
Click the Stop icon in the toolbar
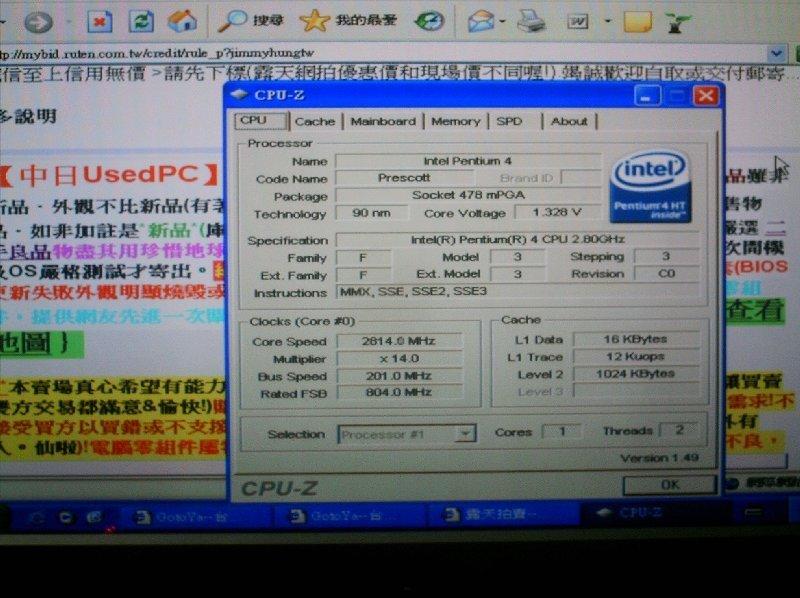click(x=100, y=20)
